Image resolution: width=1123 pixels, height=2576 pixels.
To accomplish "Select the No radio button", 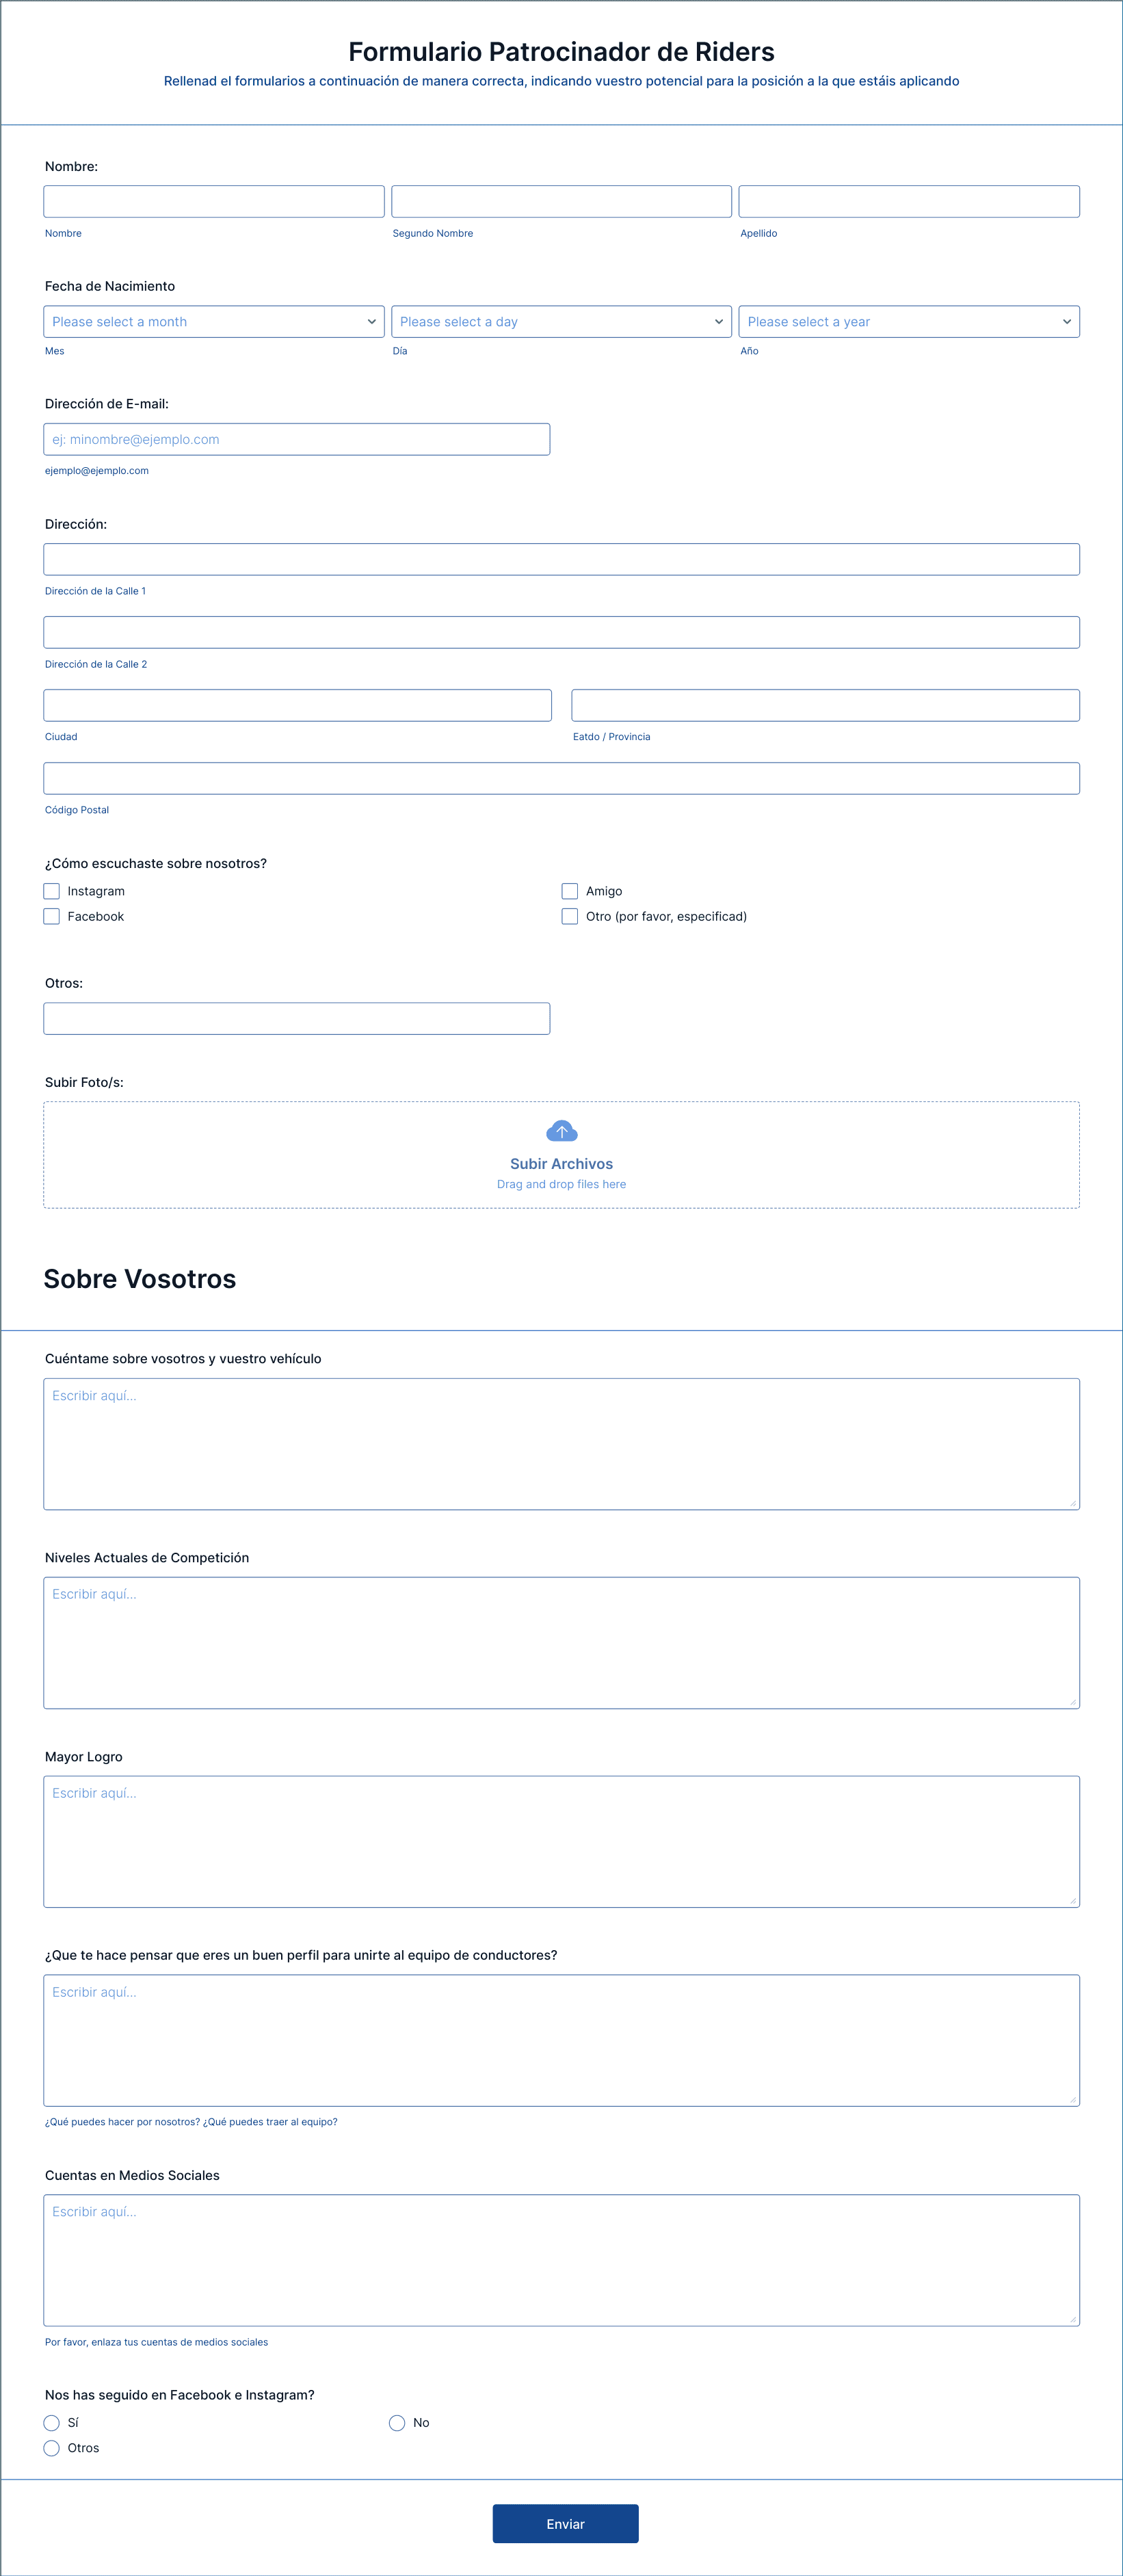I will (397, 2422).
